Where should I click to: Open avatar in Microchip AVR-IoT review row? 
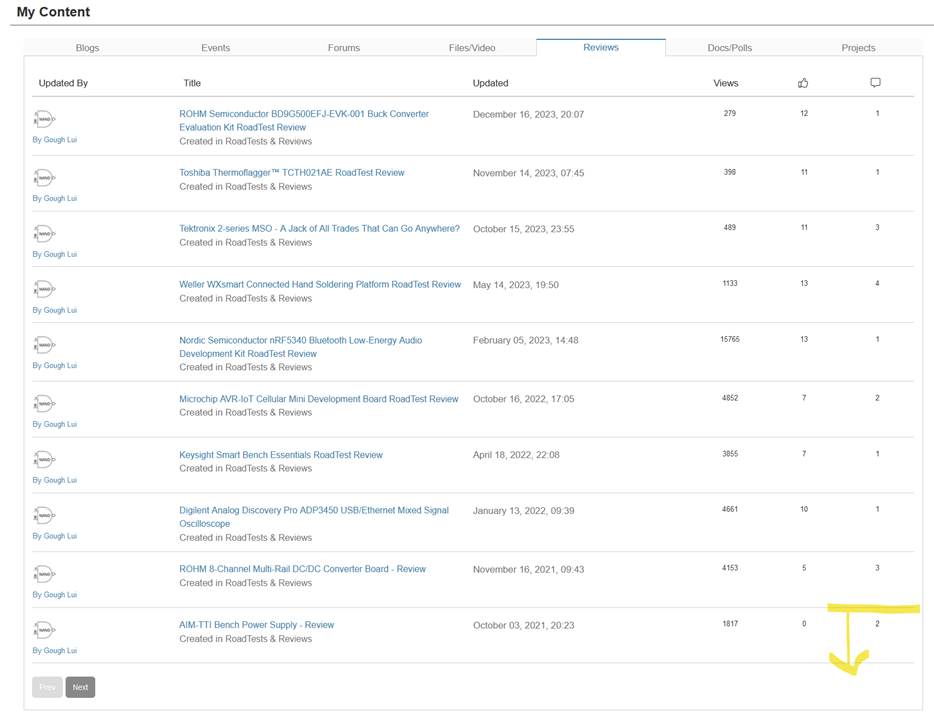44,403
